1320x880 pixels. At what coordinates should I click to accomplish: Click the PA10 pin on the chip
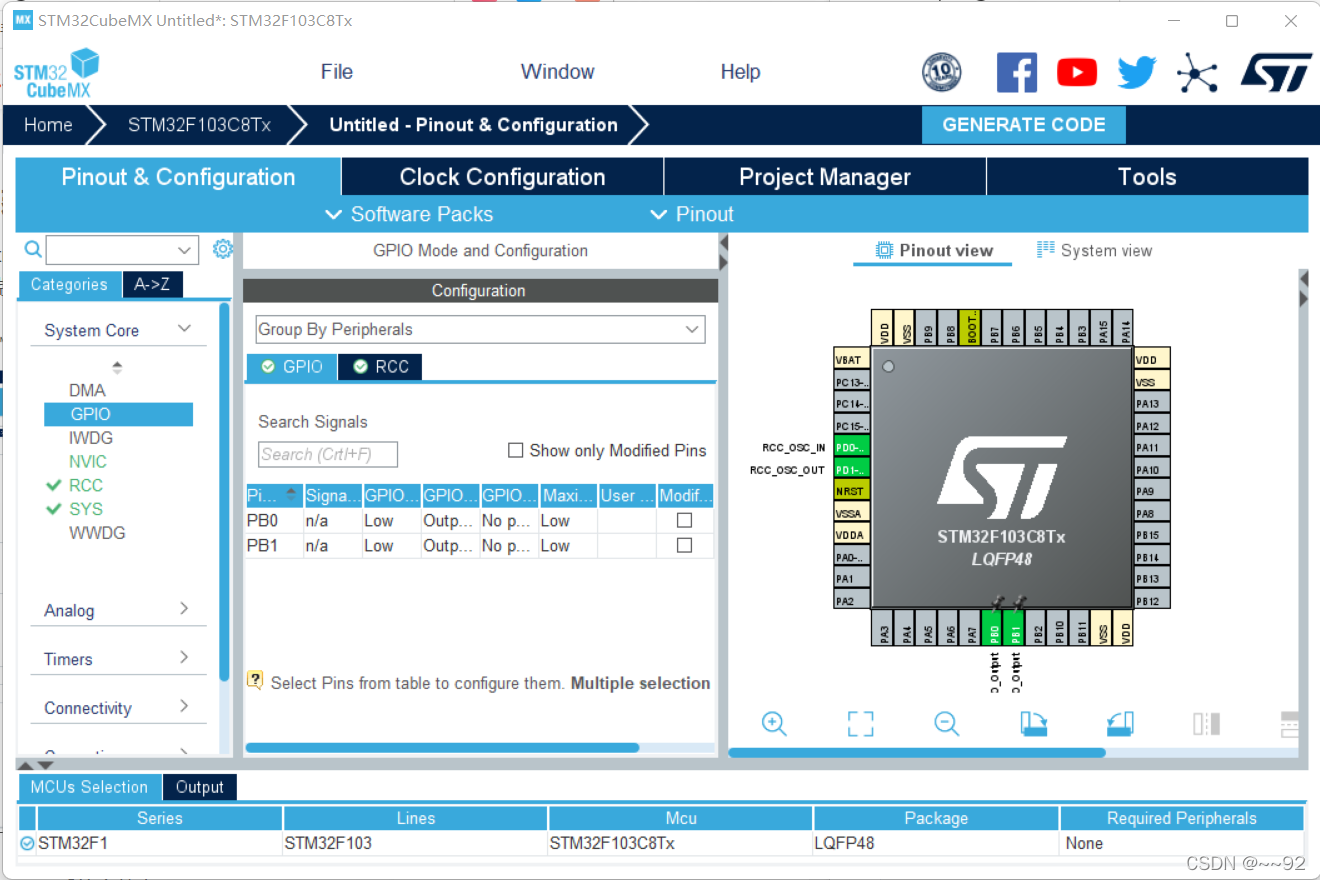1152,470
